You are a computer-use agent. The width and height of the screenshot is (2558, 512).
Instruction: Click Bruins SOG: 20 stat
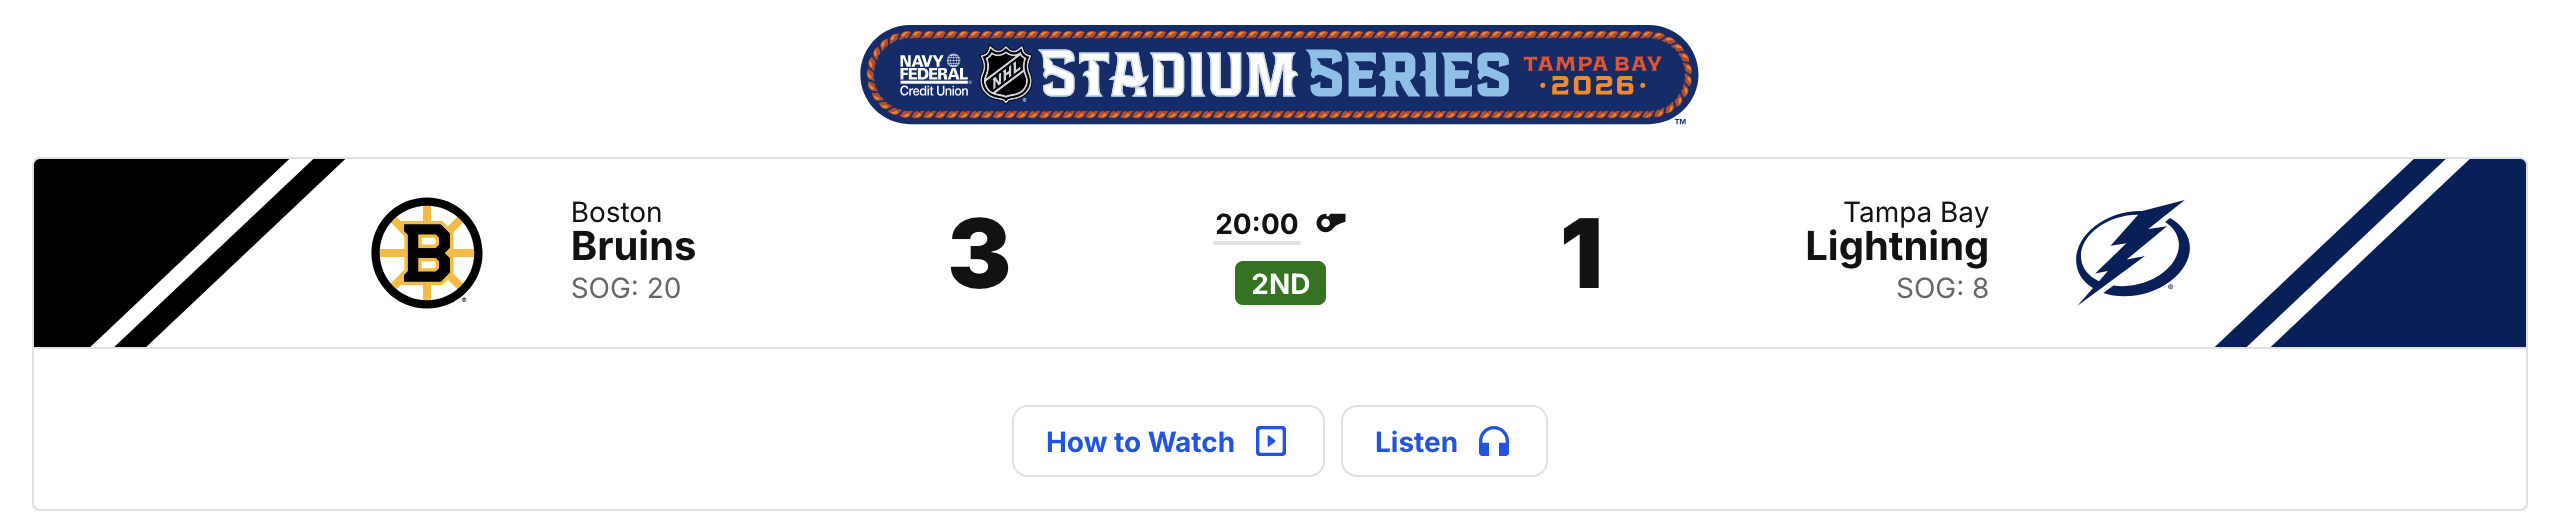(x=626, y=288)
